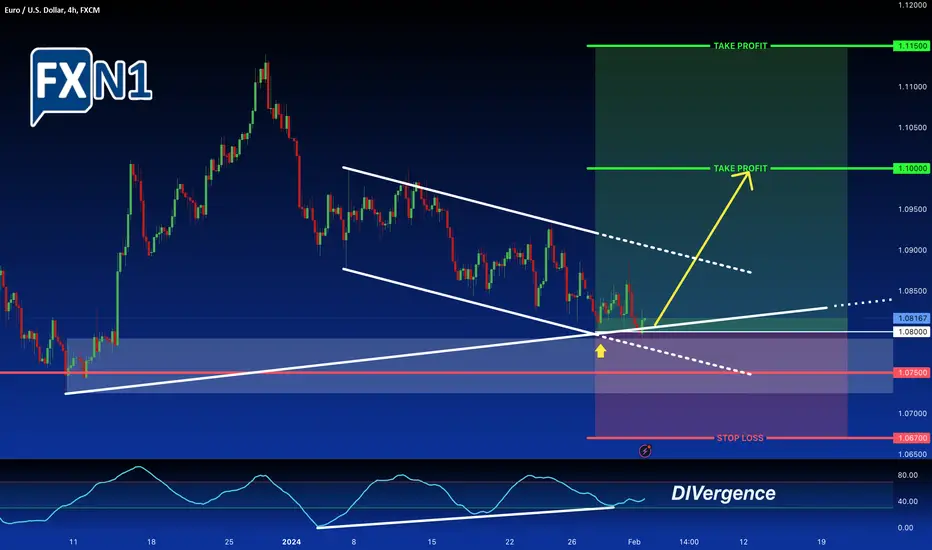Select the STOP LOSS label
This screenshot has height=550, width=932.
(739, 438)
